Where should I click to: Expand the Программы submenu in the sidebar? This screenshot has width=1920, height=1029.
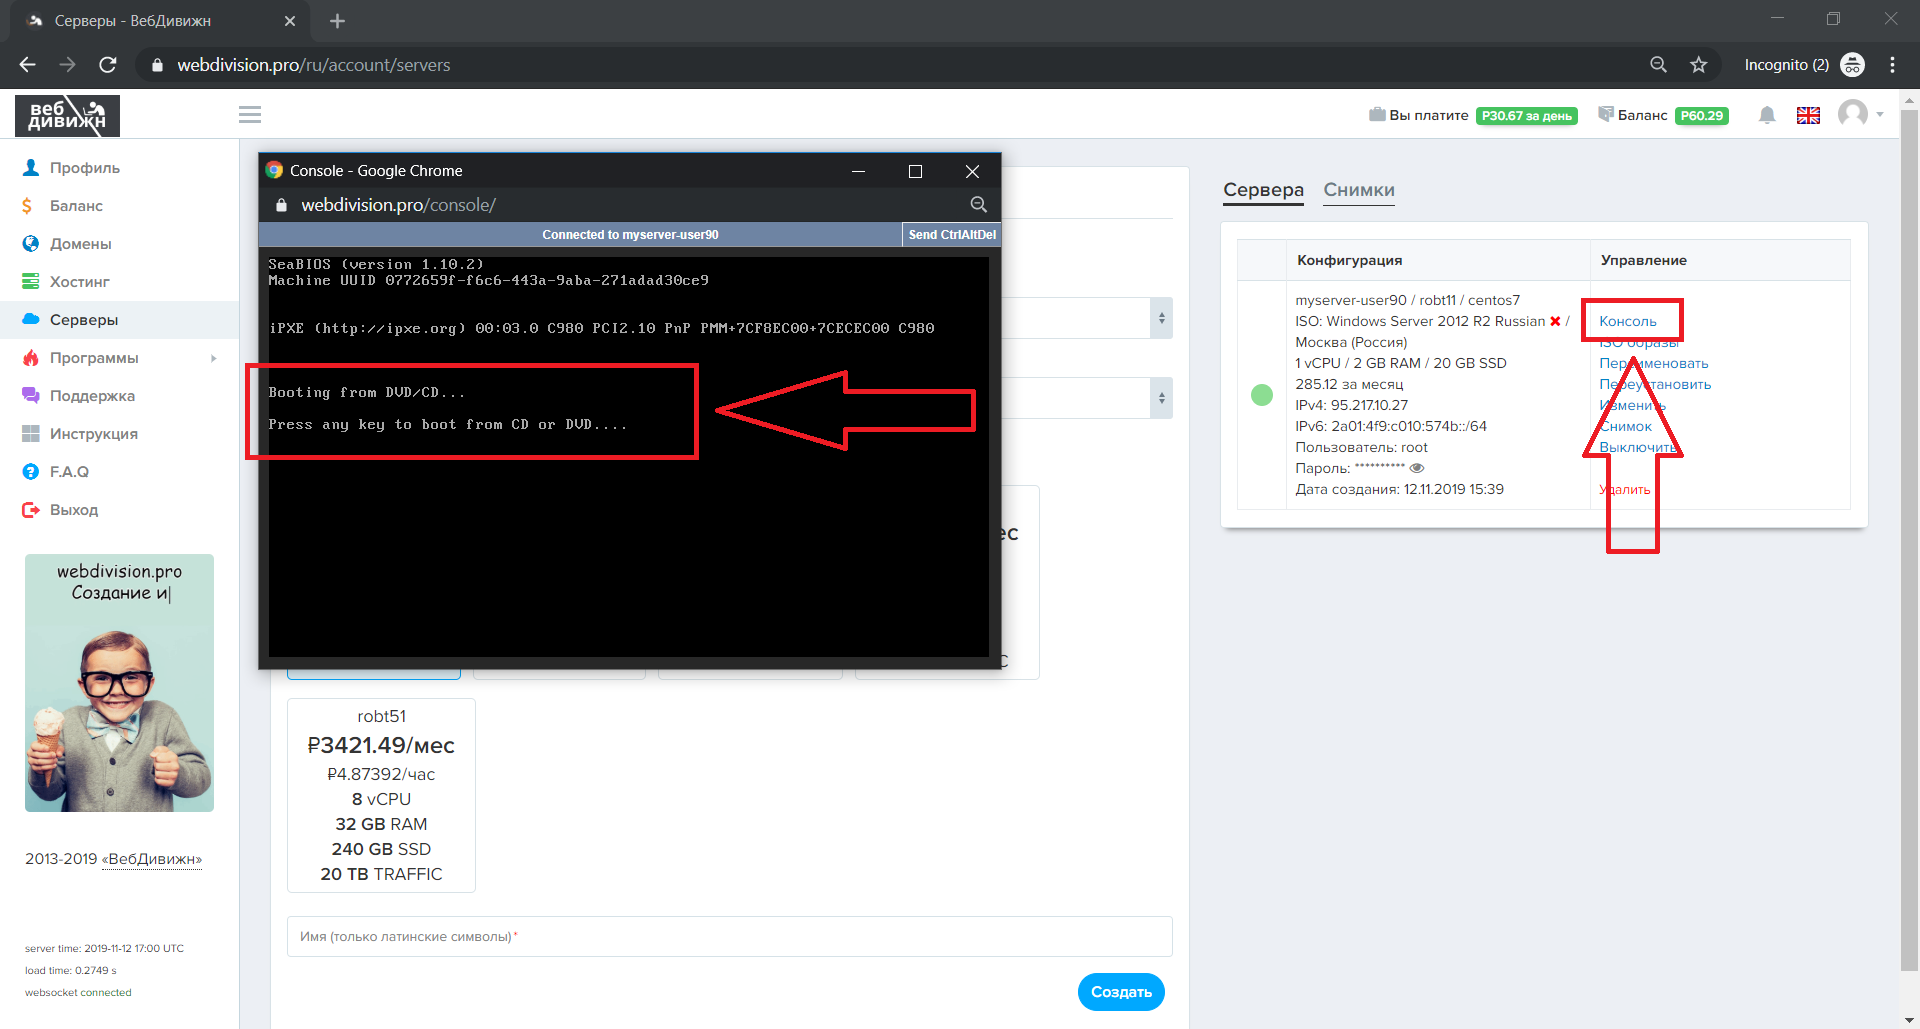[x=213, y=358]
